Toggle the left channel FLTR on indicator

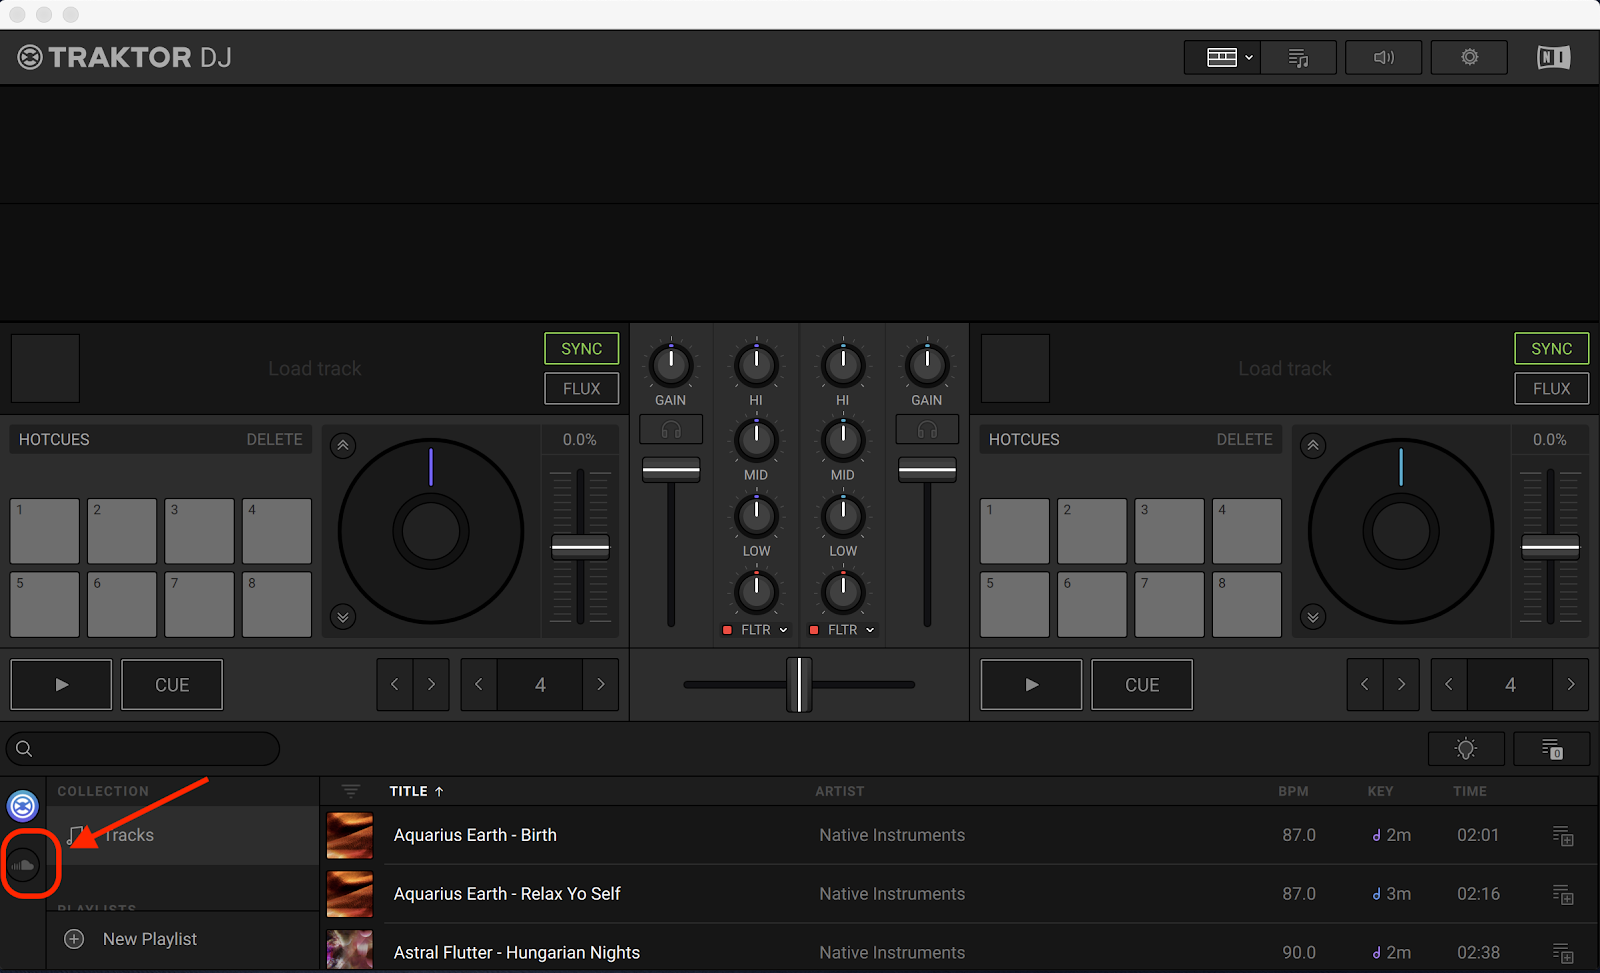tap(727, 630)
